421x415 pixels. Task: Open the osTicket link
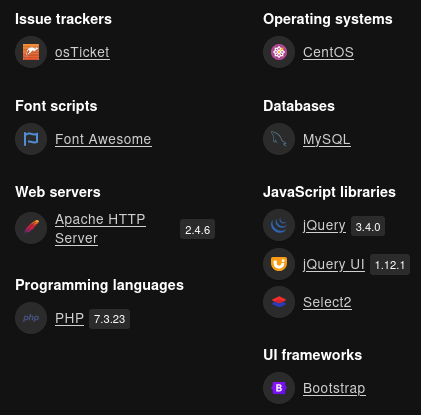click(82, 52)
